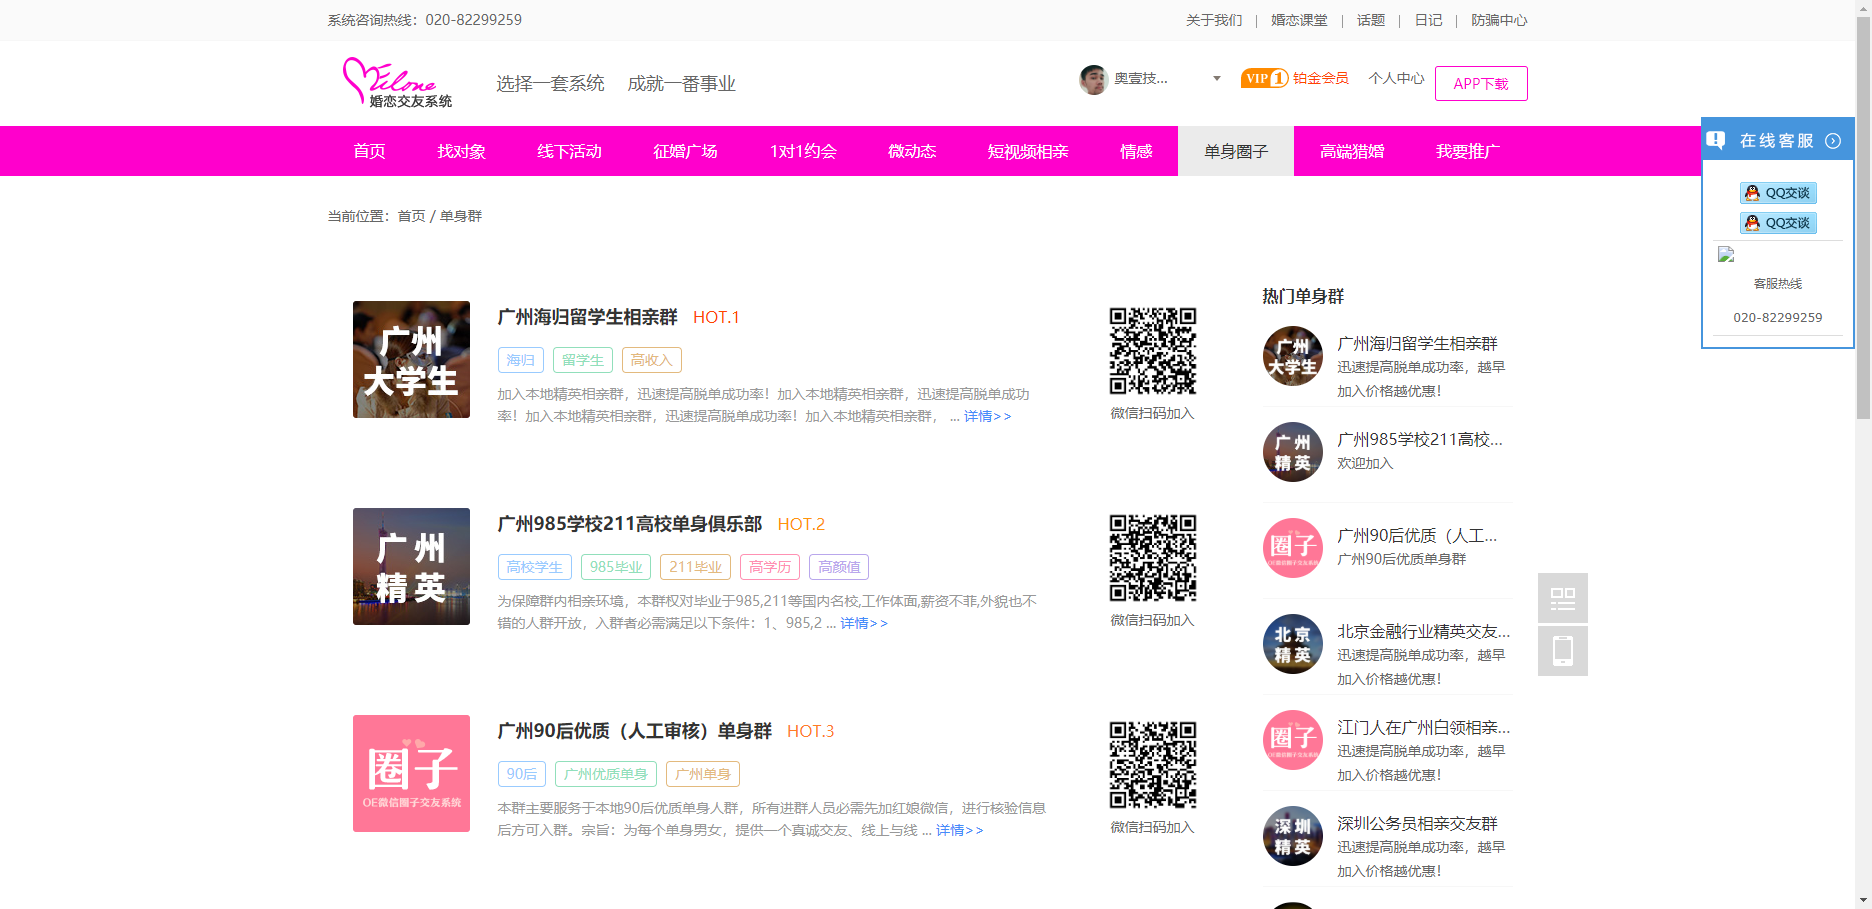Open 短视频相亲 in the navigation bar
This screenshot has height=909, width=1872.
point(1028,151)
